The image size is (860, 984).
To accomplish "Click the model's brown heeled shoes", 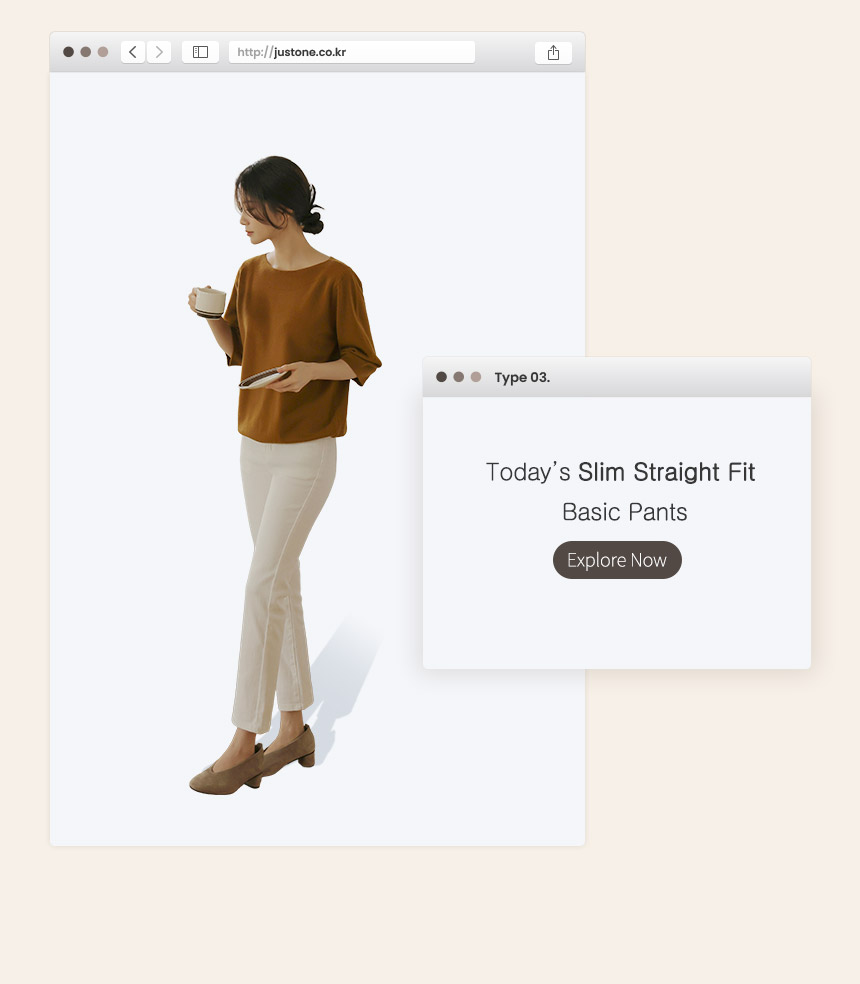I will (x=251, y=762).
